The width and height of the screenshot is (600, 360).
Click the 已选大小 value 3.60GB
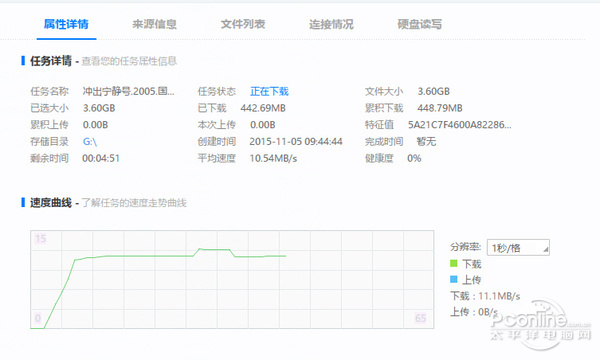[99, 108]
